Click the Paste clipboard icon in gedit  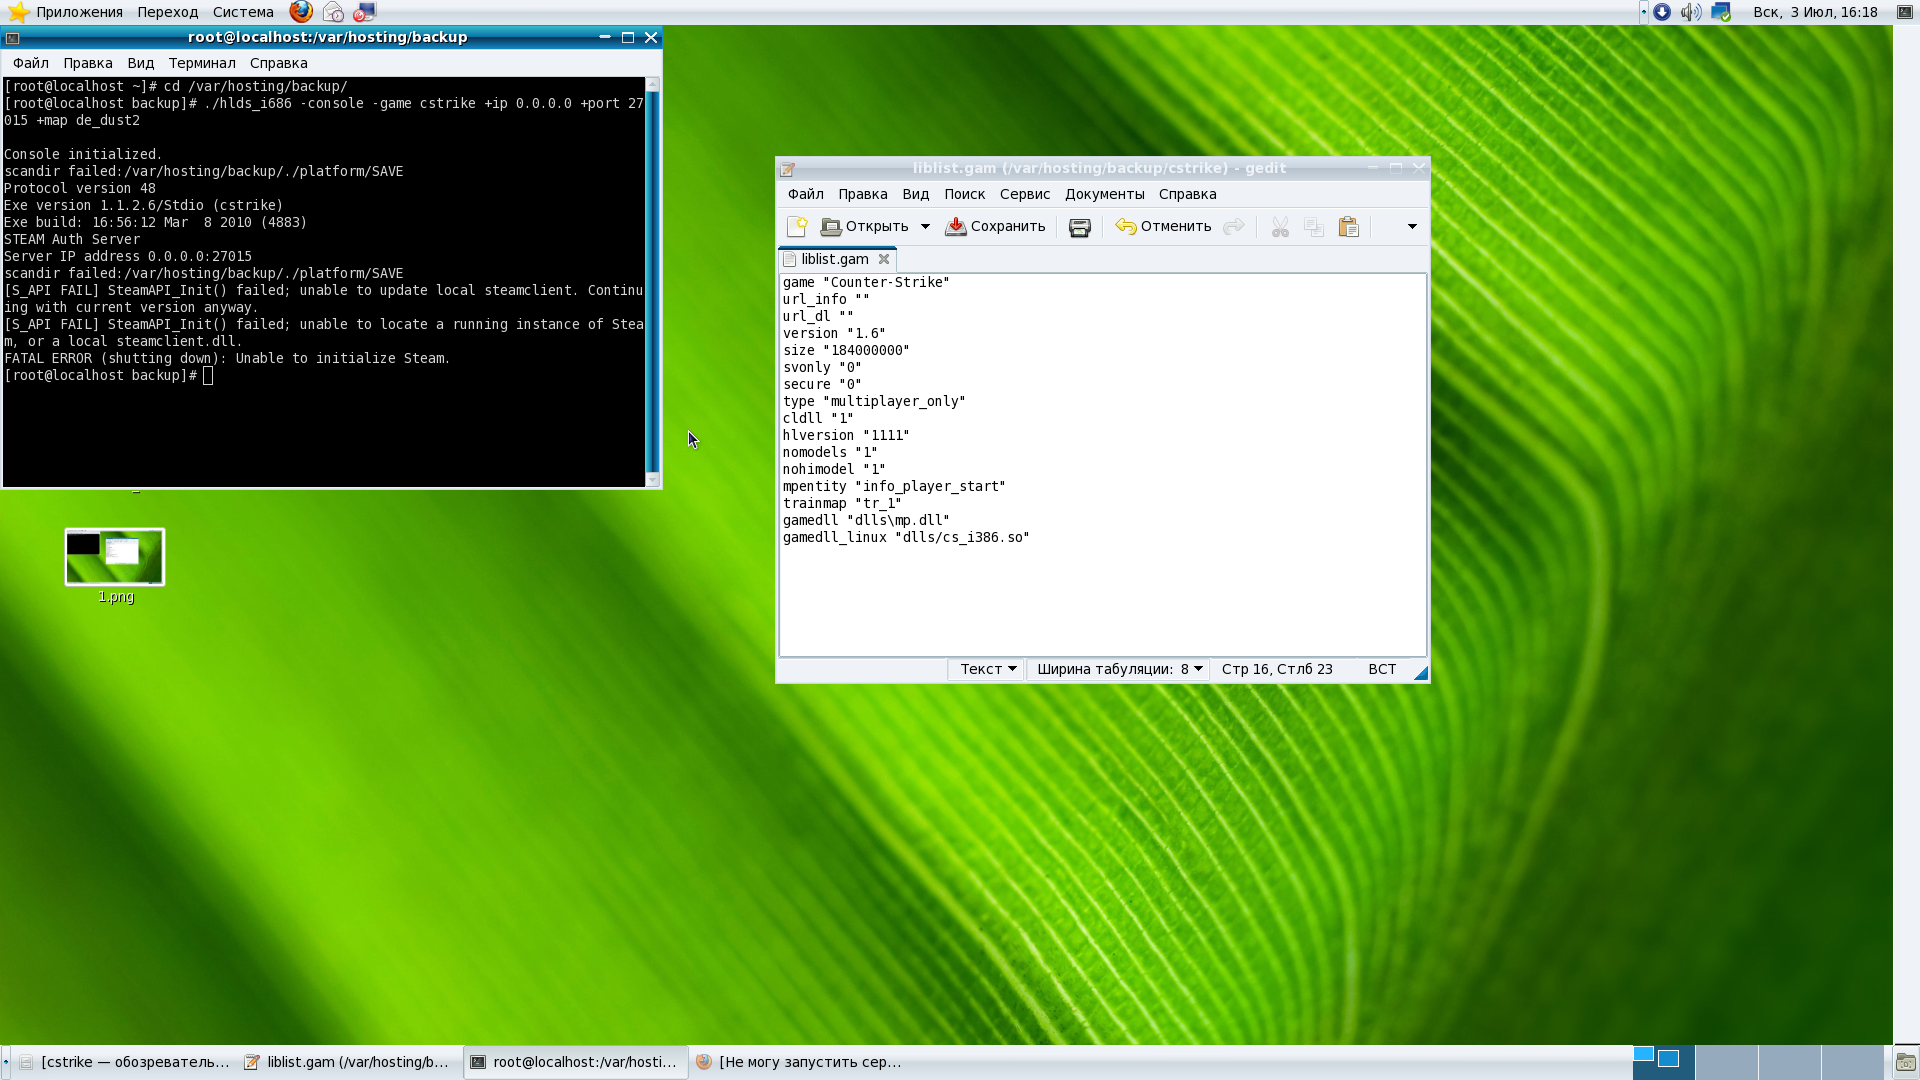(1349, 227)
